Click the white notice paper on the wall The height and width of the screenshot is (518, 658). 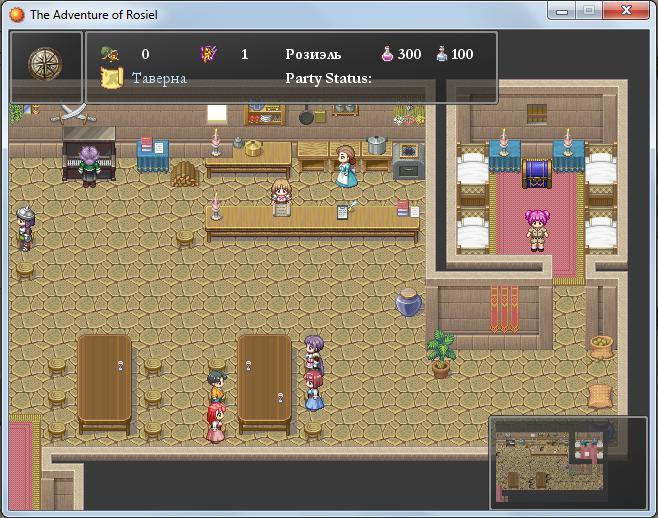217,113
